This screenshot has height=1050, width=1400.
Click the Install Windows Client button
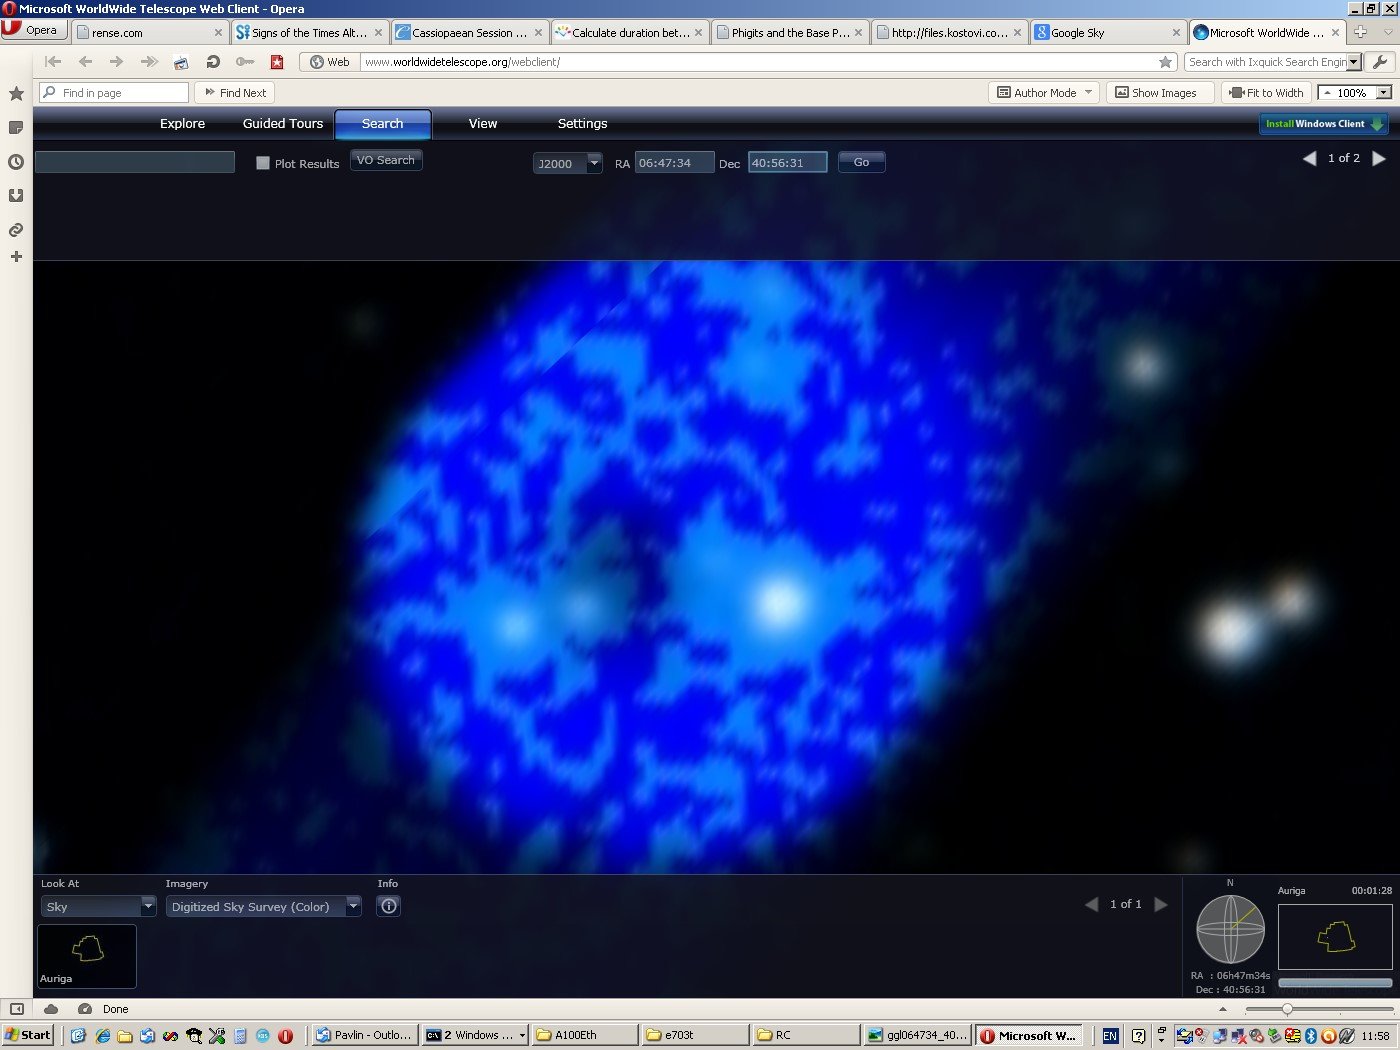[1323, 124]
